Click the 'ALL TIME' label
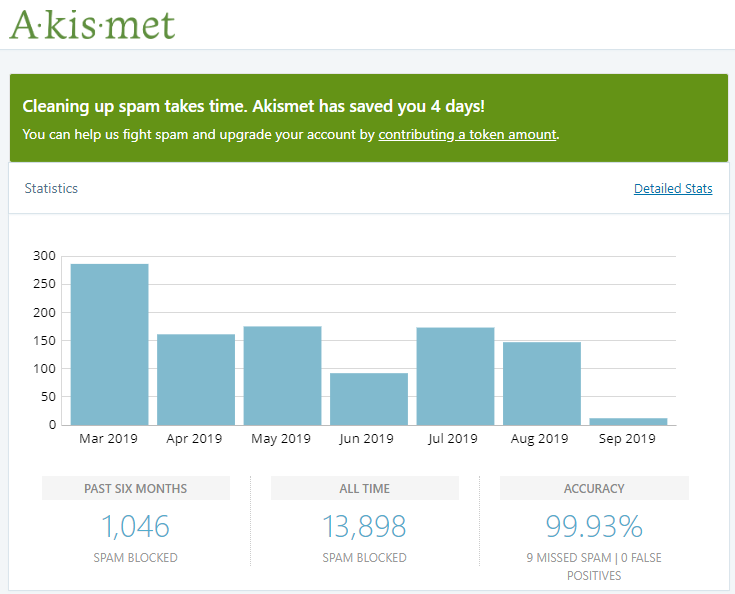Screen dimensions: 735x594 coord(365,489)
